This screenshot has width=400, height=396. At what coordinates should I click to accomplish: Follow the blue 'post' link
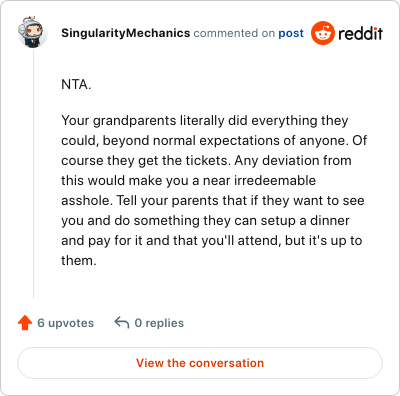click(291, 33)
